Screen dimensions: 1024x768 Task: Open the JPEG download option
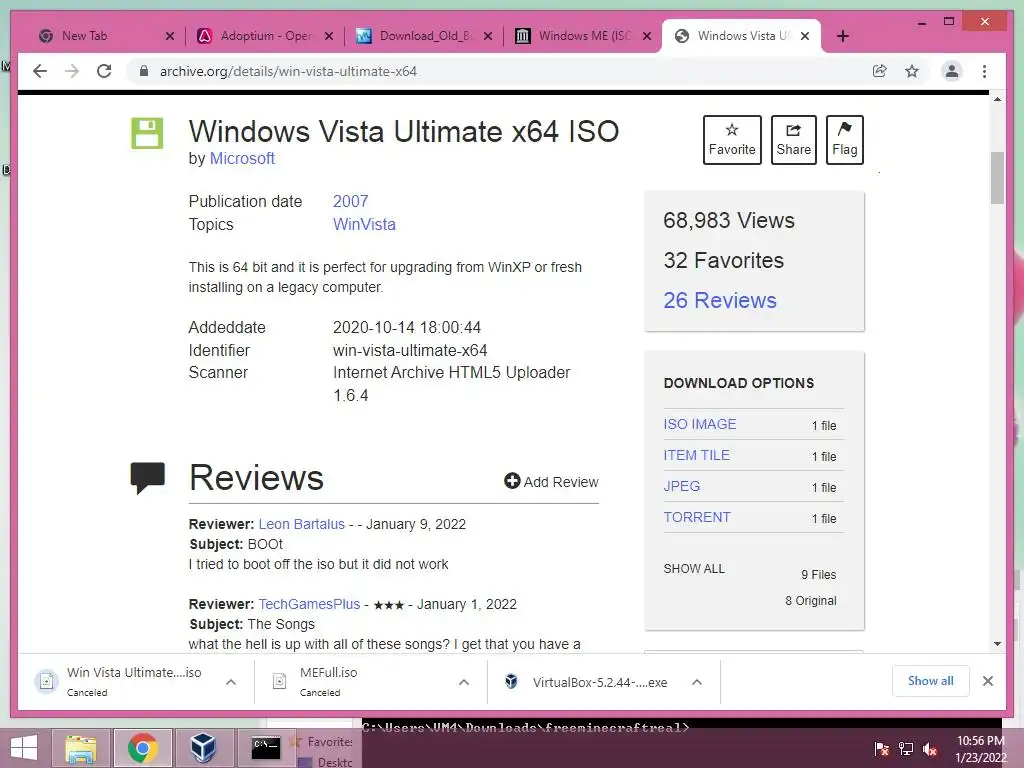pos(682,487)
